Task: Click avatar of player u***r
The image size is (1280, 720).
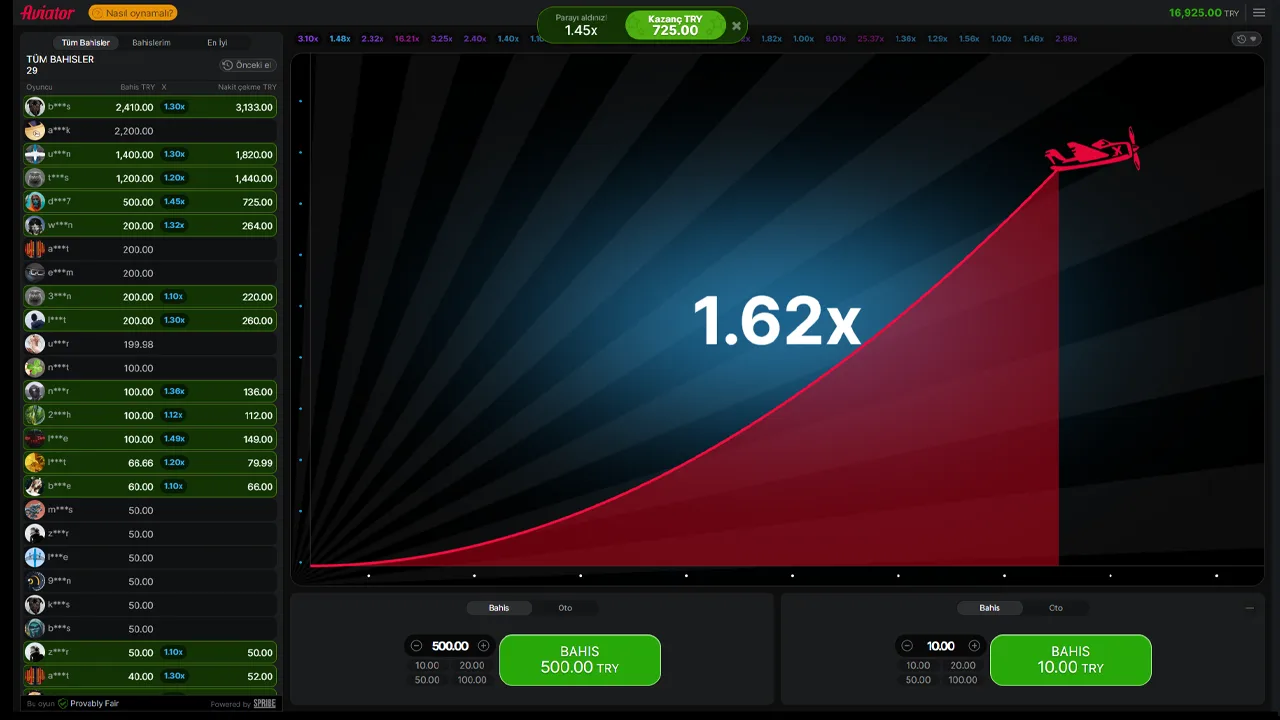Action: [35, 344]
